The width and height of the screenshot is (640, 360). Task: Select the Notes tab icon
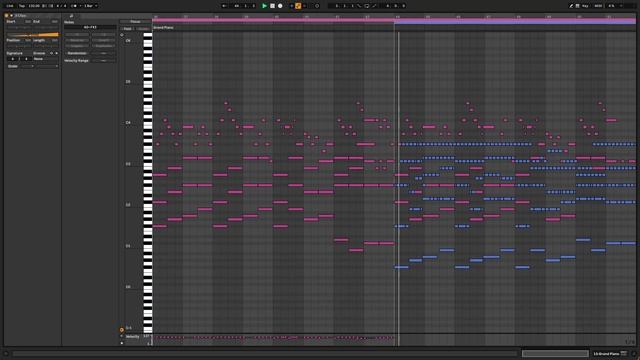71,16
